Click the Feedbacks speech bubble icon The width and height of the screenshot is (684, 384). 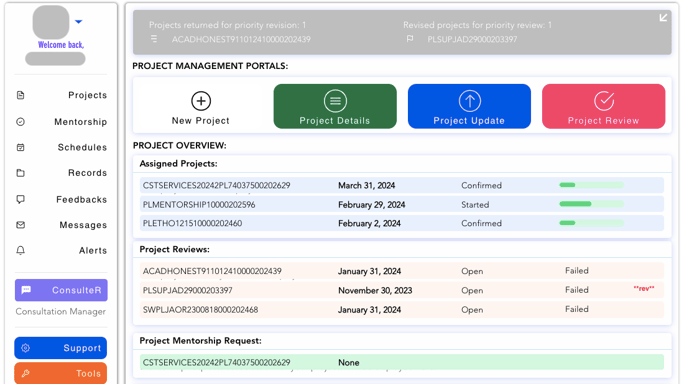(21, 199)
